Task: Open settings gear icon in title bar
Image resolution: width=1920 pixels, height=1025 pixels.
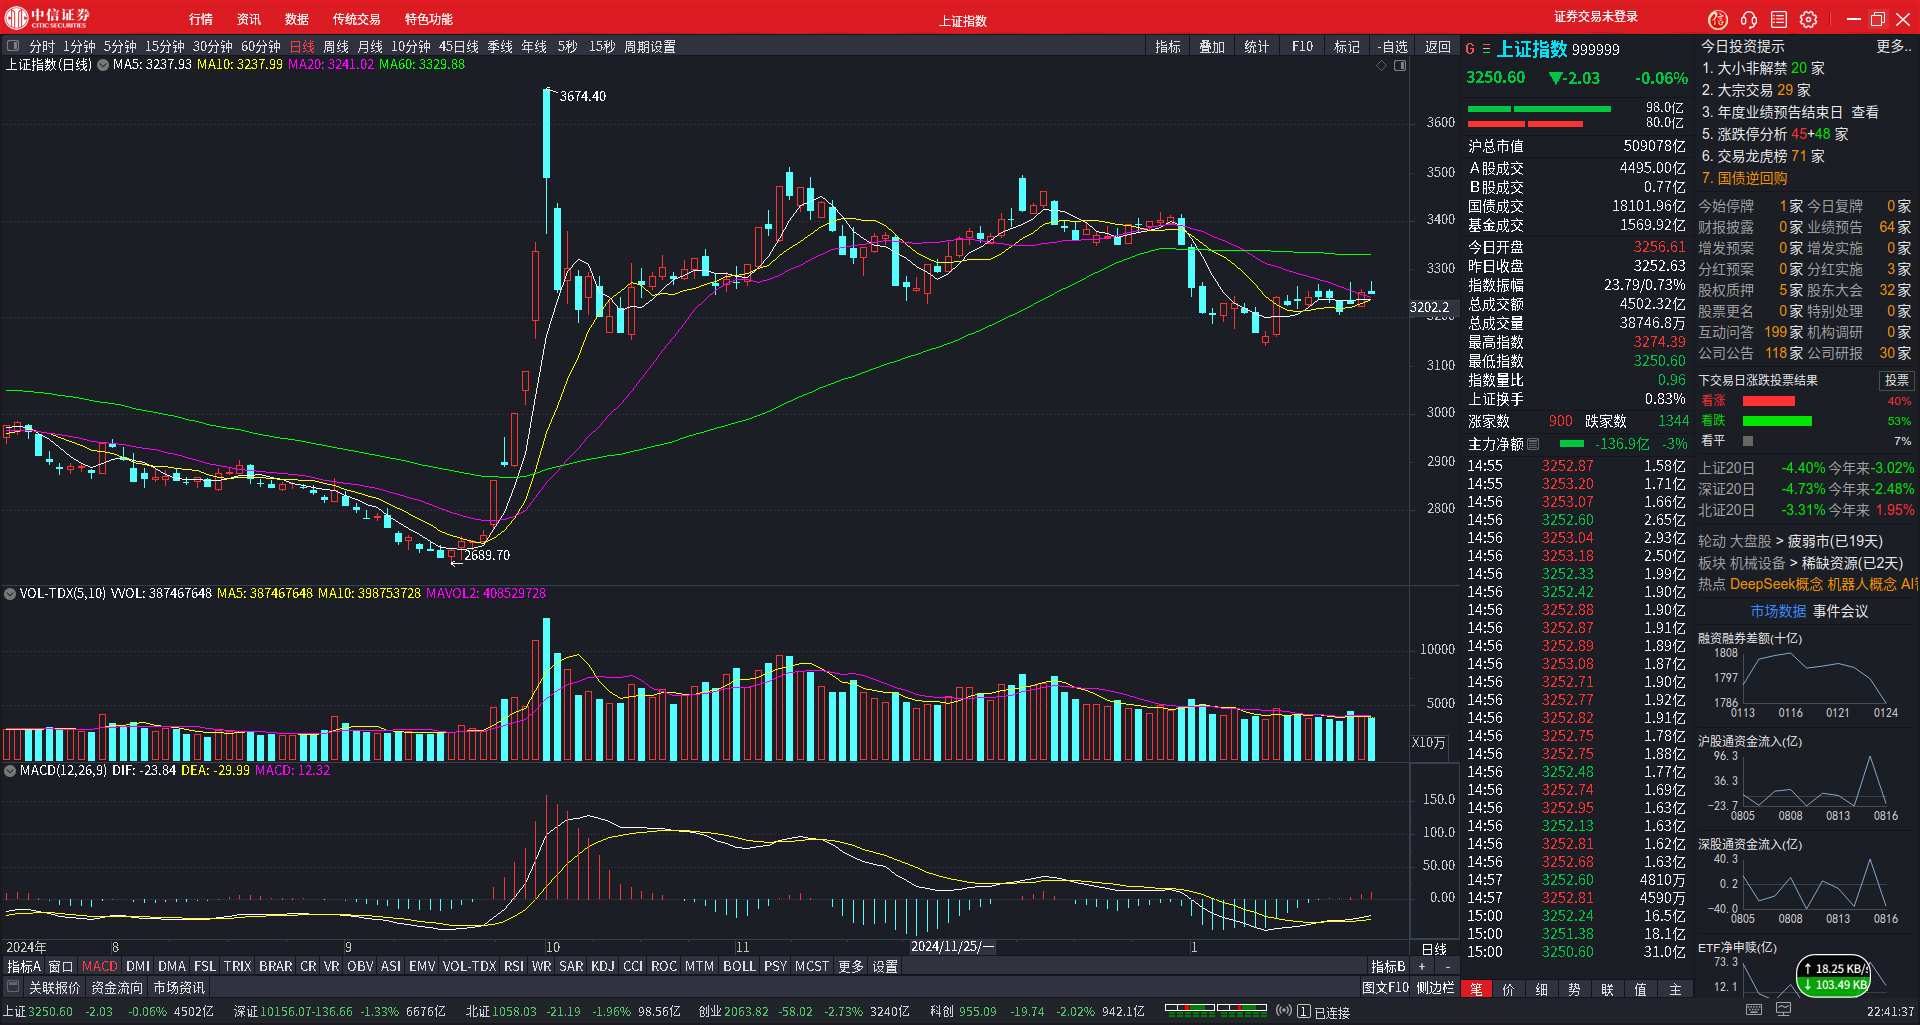Action: (1809, 19)
